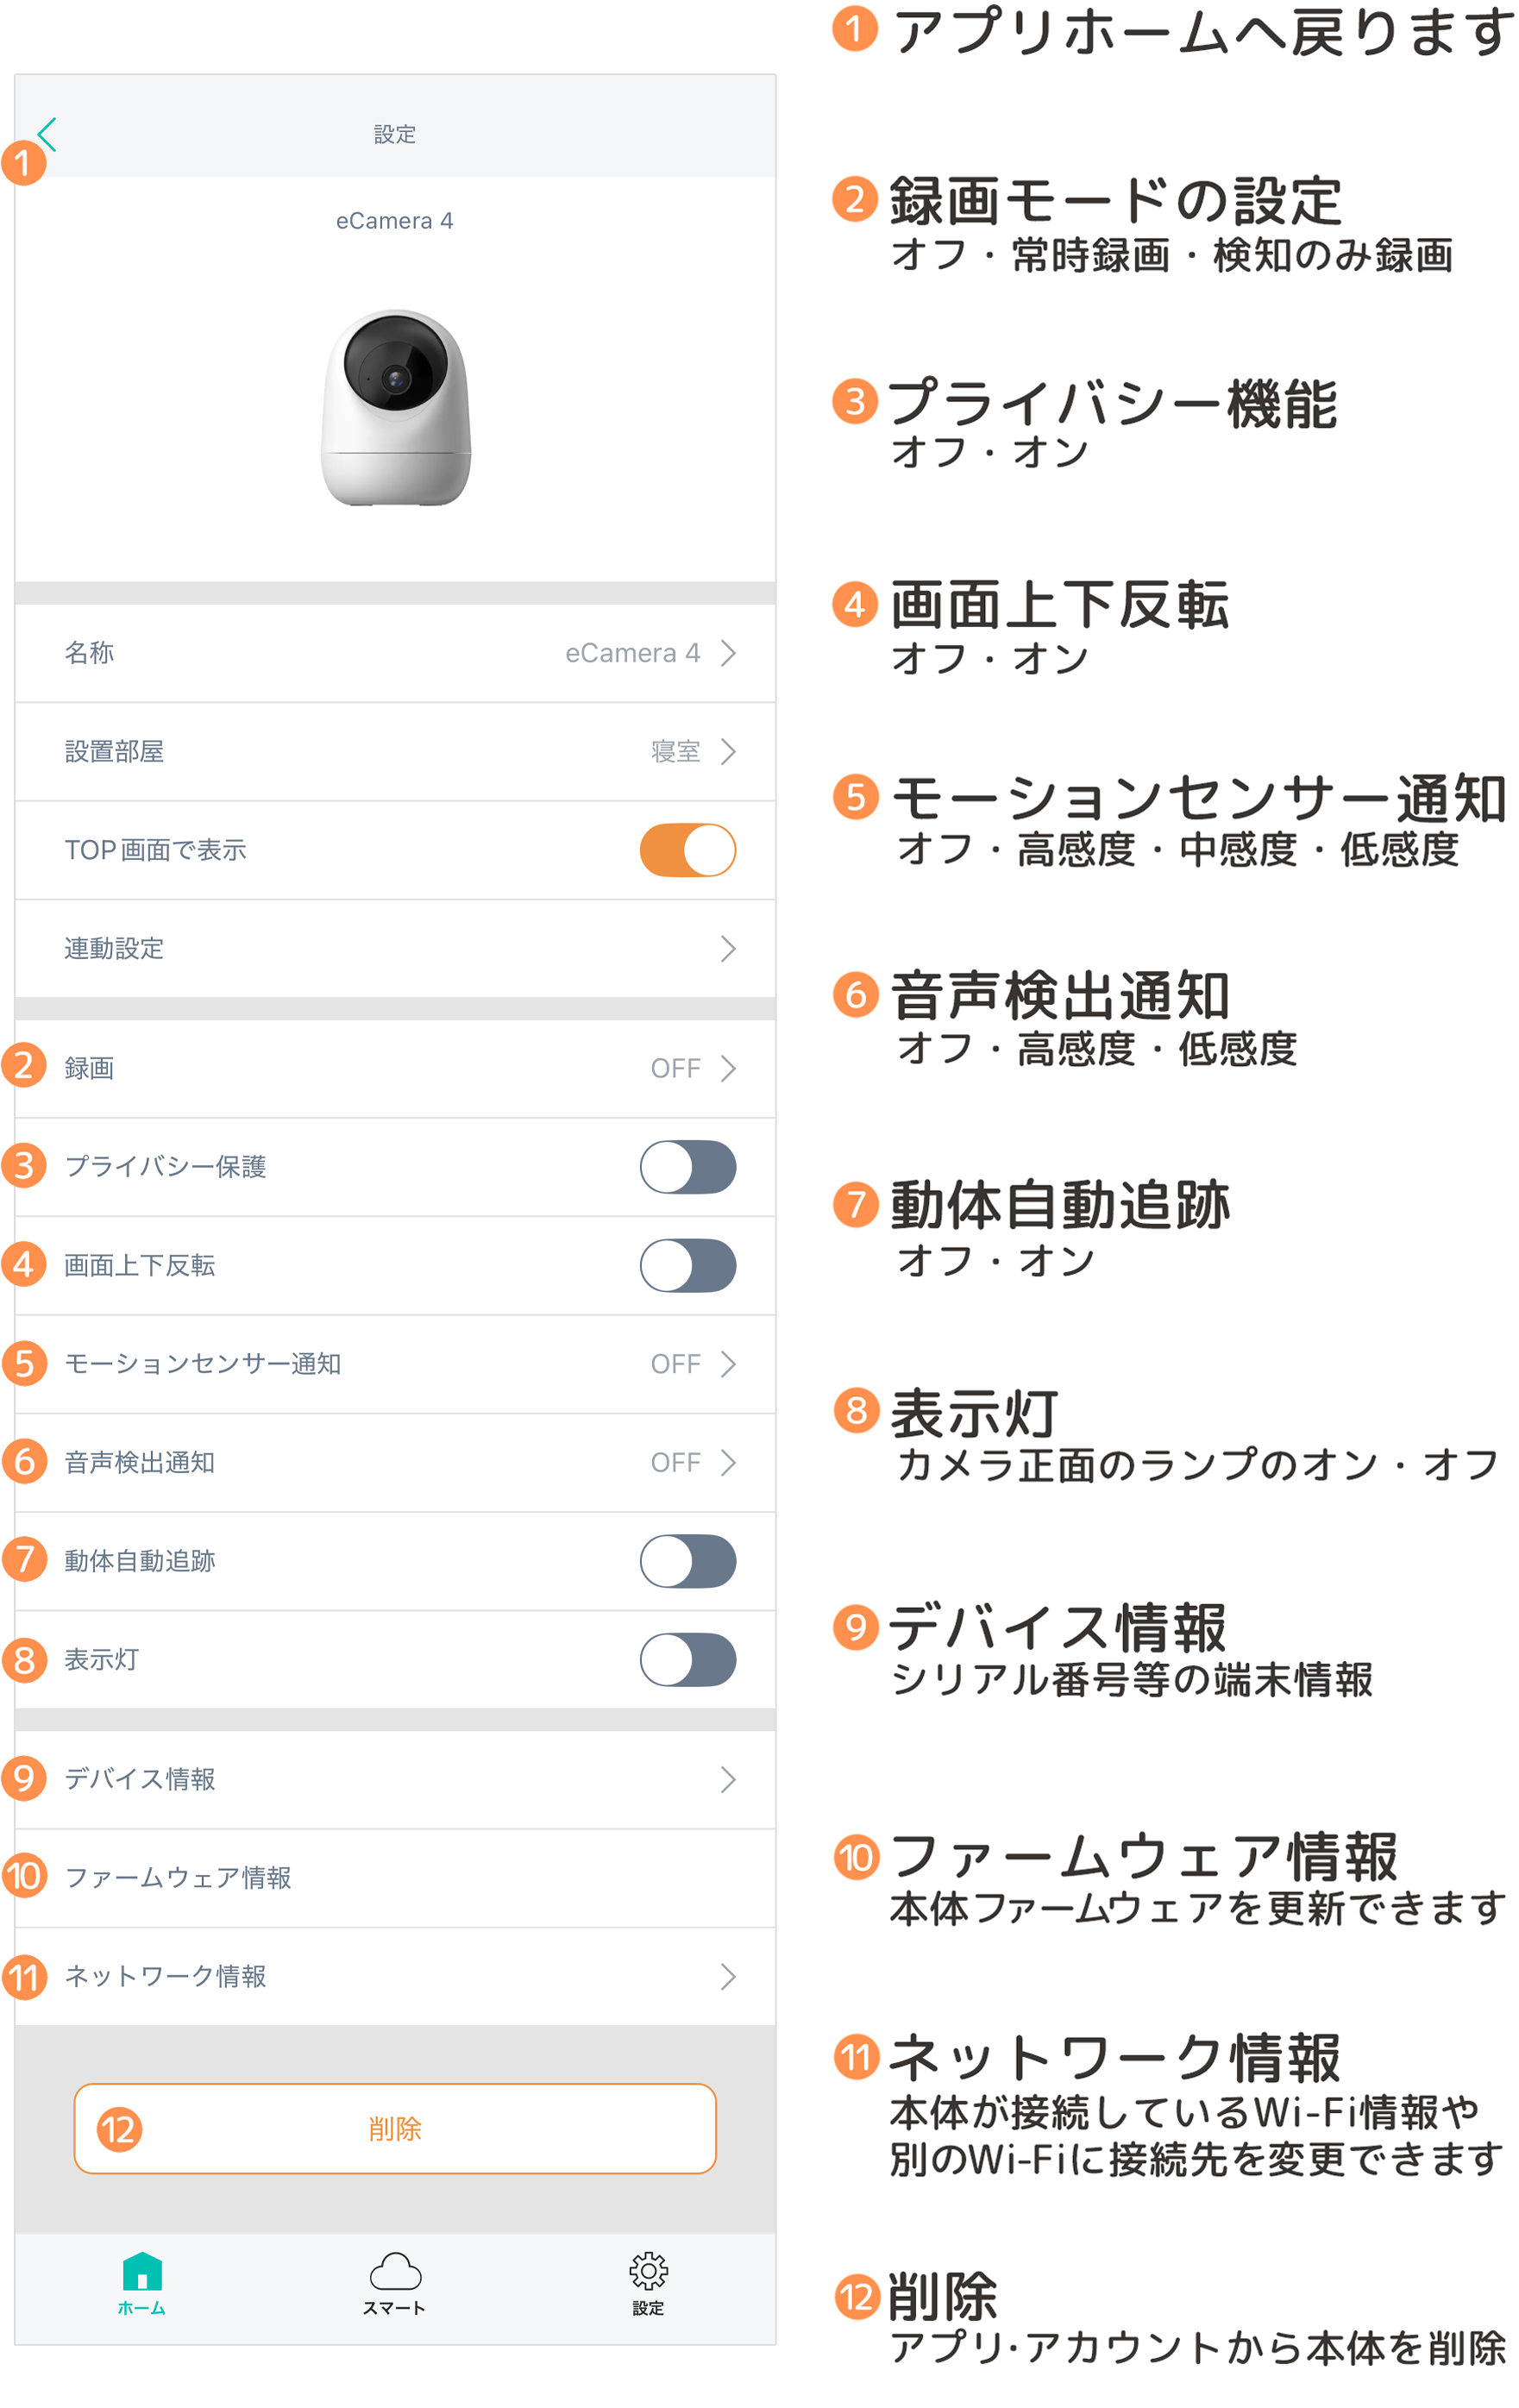Screen dimensions: 1519x2408
Task: Open the スマート cloud icon tab
Action: coord(395,2283)
